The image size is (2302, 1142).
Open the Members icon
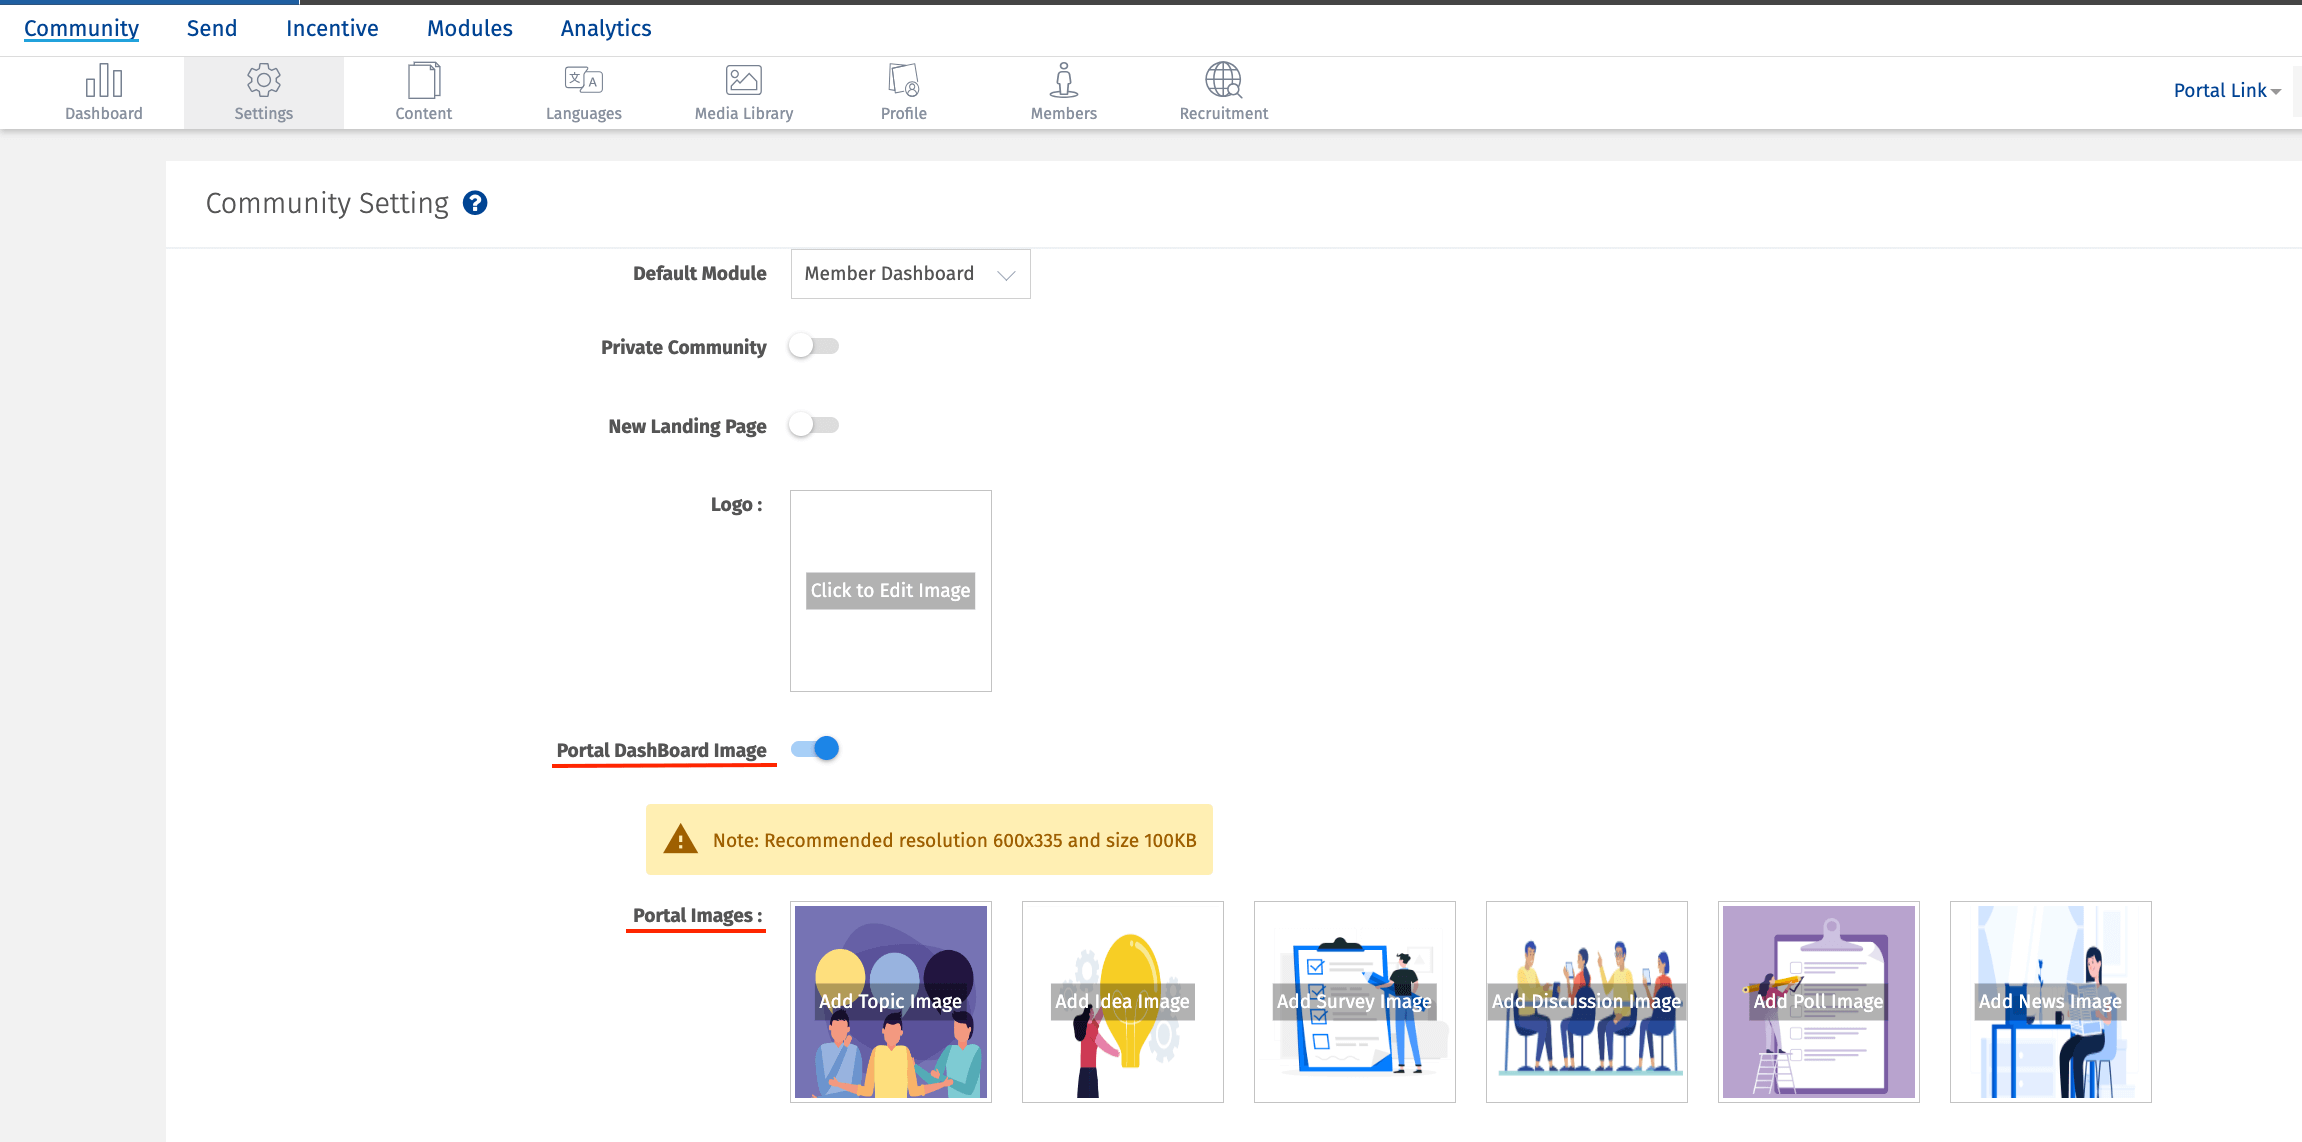pos(1063,80)
